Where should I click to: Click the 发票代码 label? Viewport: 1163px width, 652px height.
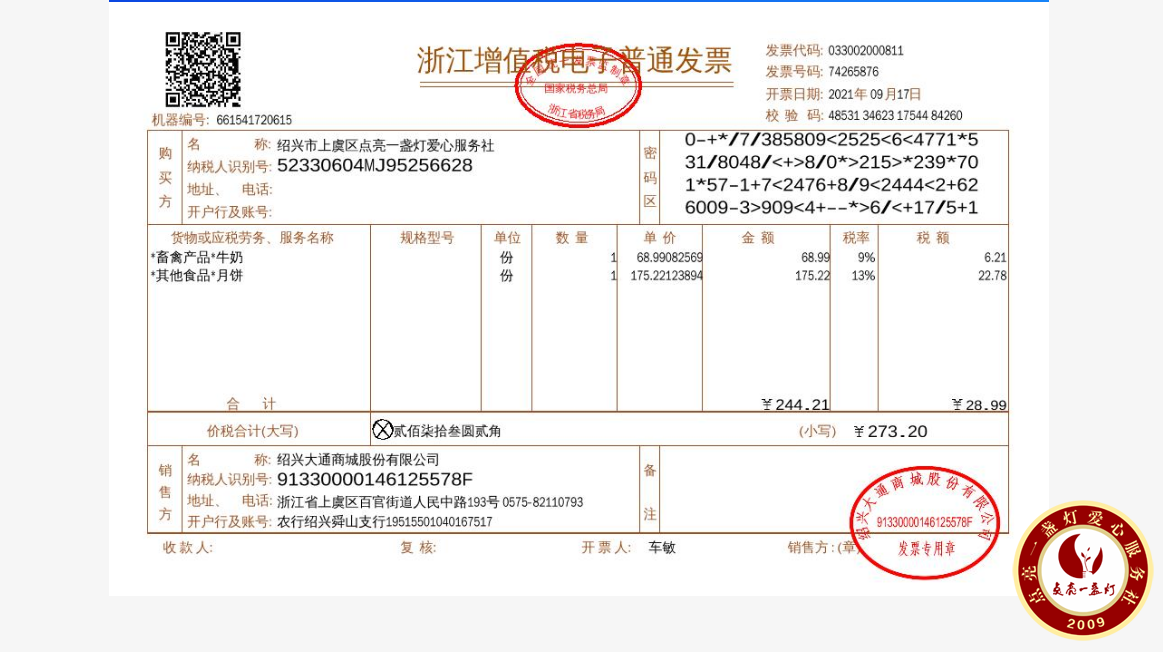click(794, 50)
